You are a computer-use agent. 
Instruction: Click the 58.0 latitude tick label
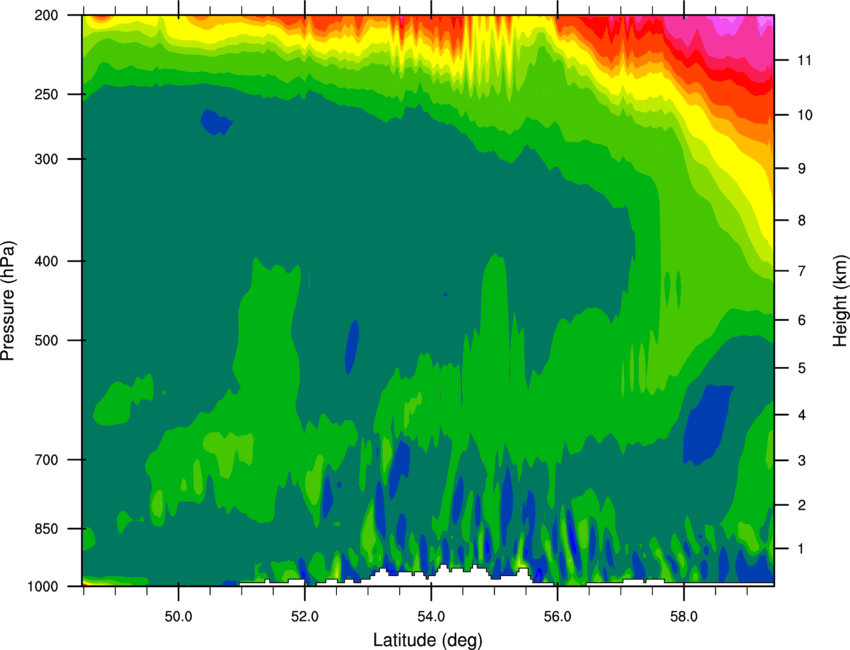coord(684,617)
